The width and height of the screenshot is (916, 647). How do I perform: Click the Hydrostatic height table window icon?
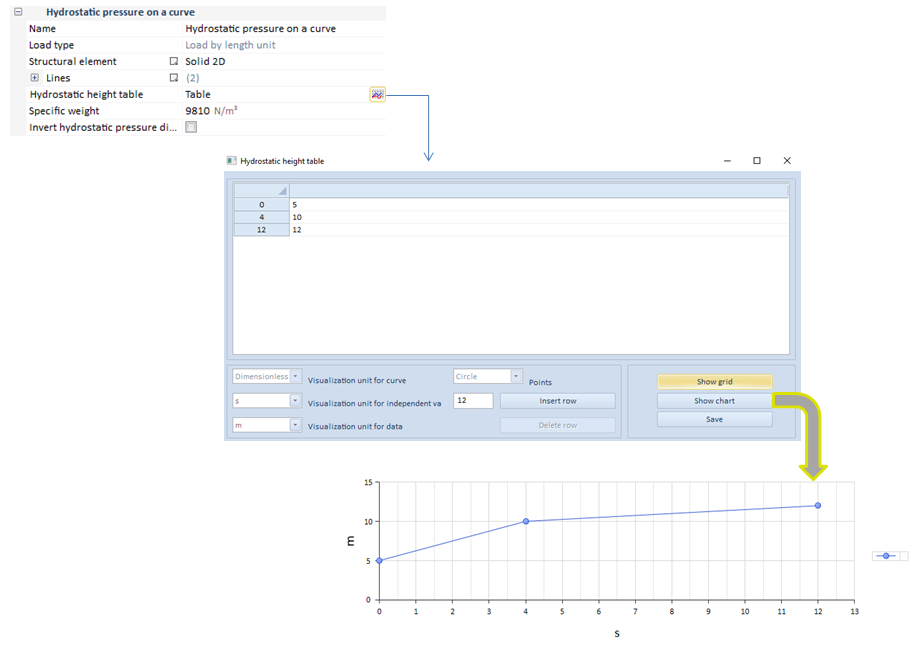[232, 161]
